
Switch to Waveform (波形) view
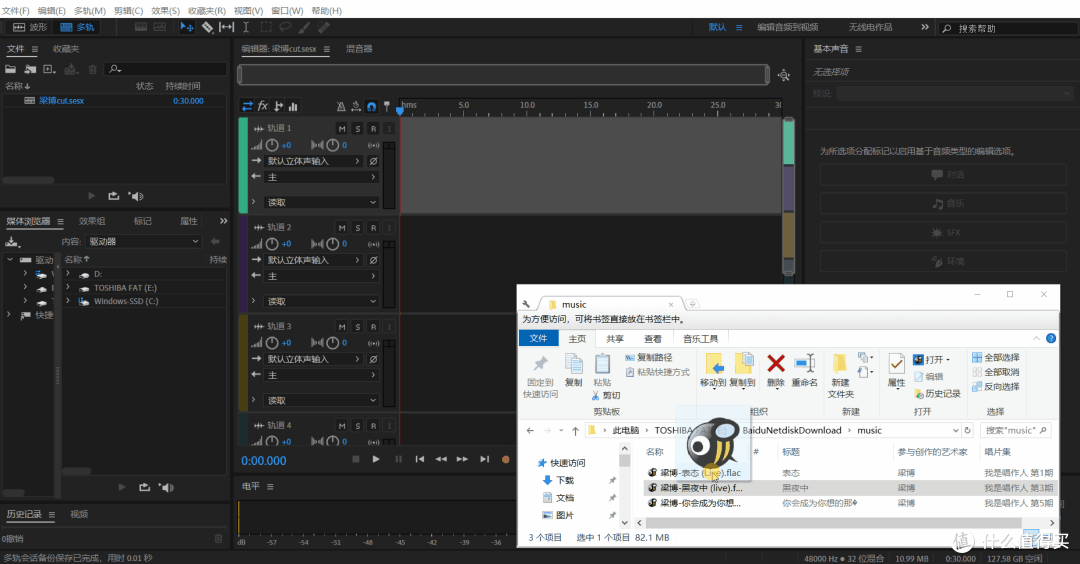coord(30,27)
